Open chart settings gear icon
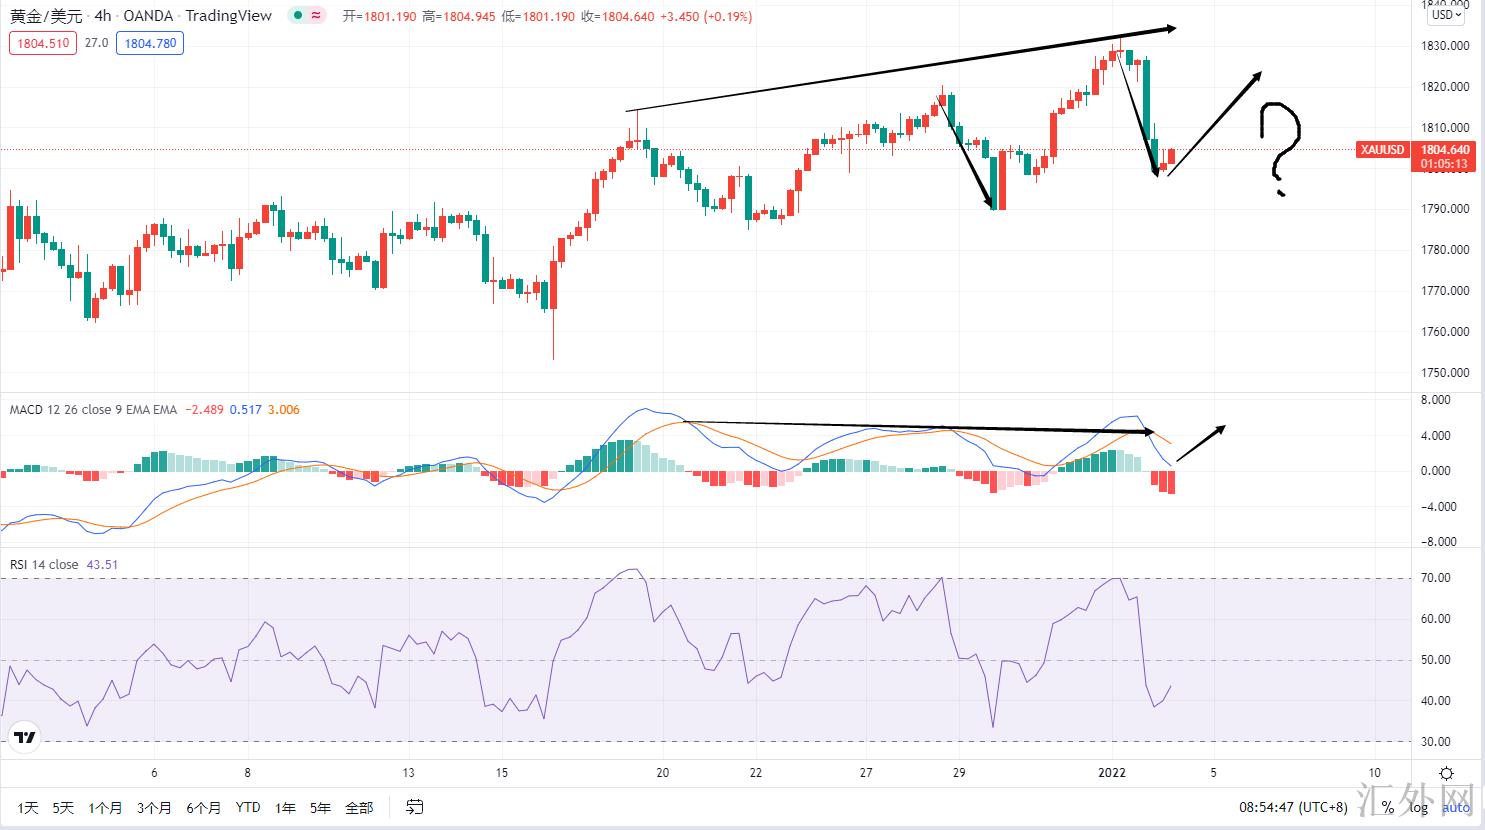Viewport: 1485px width, 830px height. click(x=1446, y=773)
